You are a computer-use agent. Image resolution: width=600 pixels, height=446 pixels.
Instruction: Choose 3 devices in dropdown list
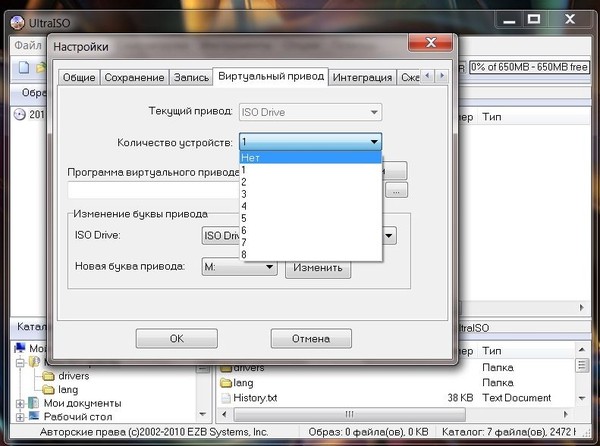click(x=310, y=194)
